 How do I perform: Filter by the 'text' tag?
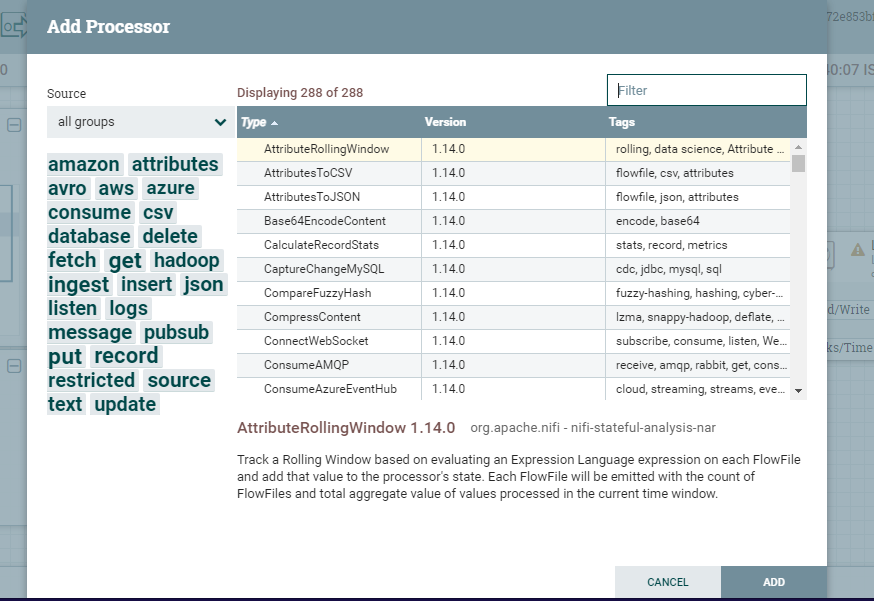(65, 404)
